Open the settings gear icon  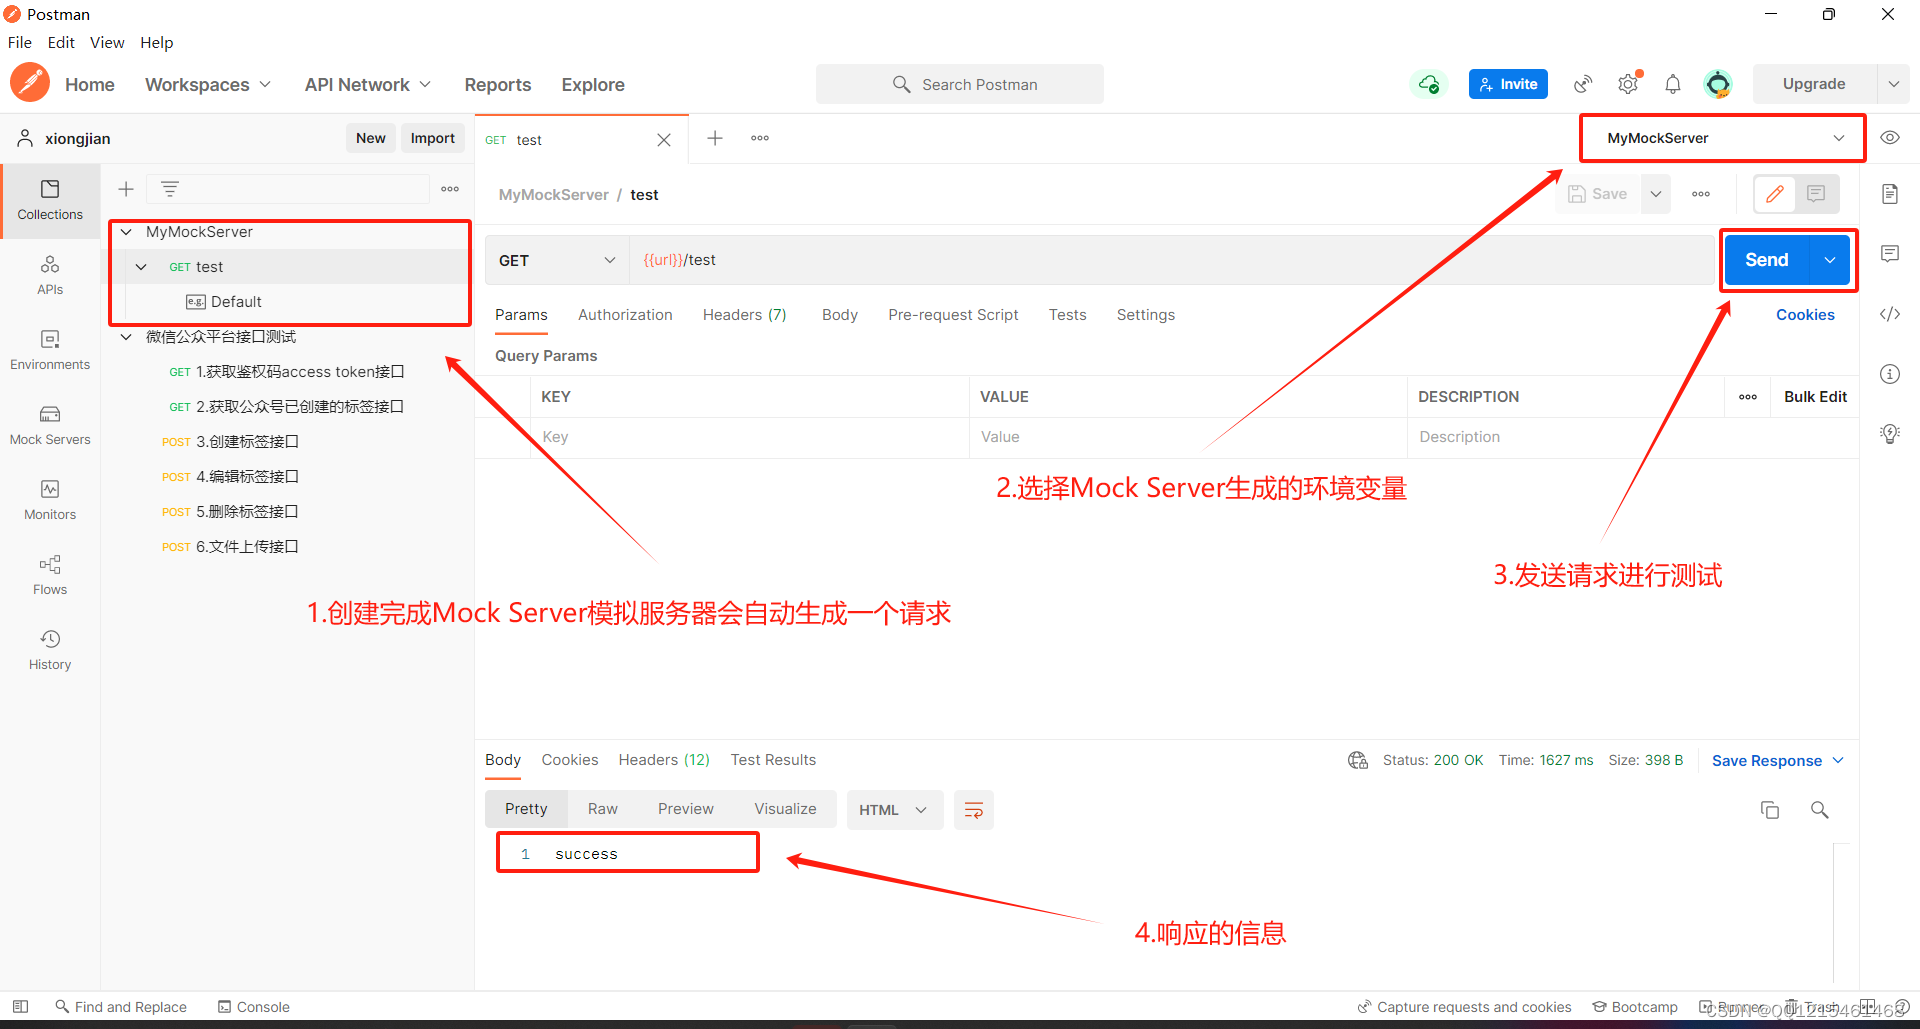coord(1629,84)
